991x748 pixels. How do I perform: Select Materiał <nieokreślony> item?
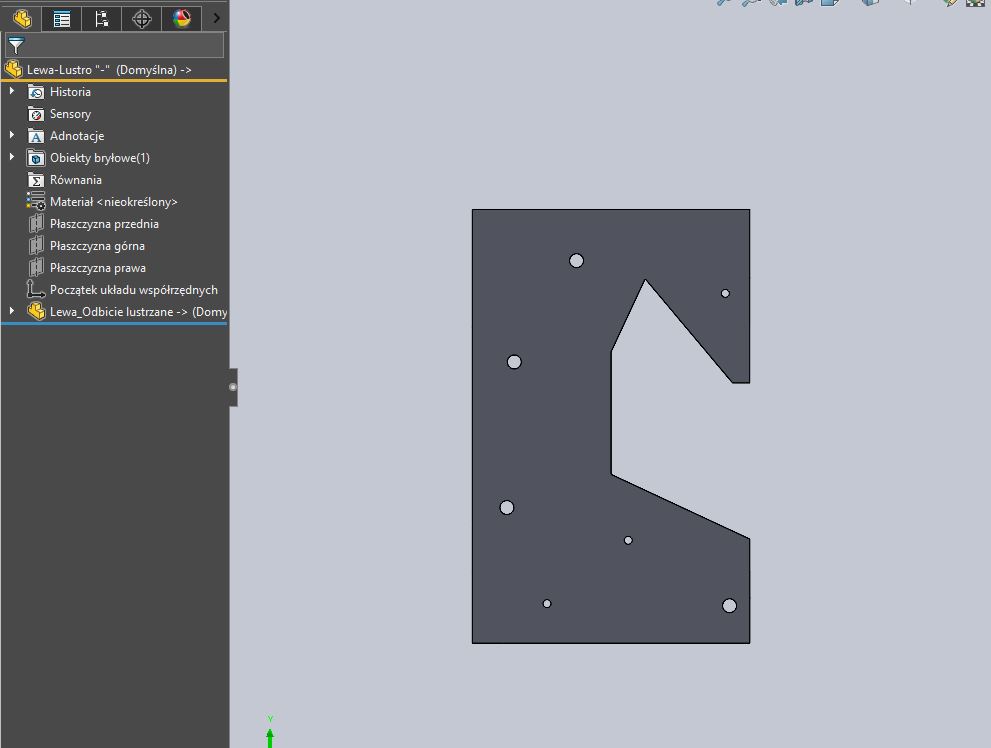click(x=113, y=202)
